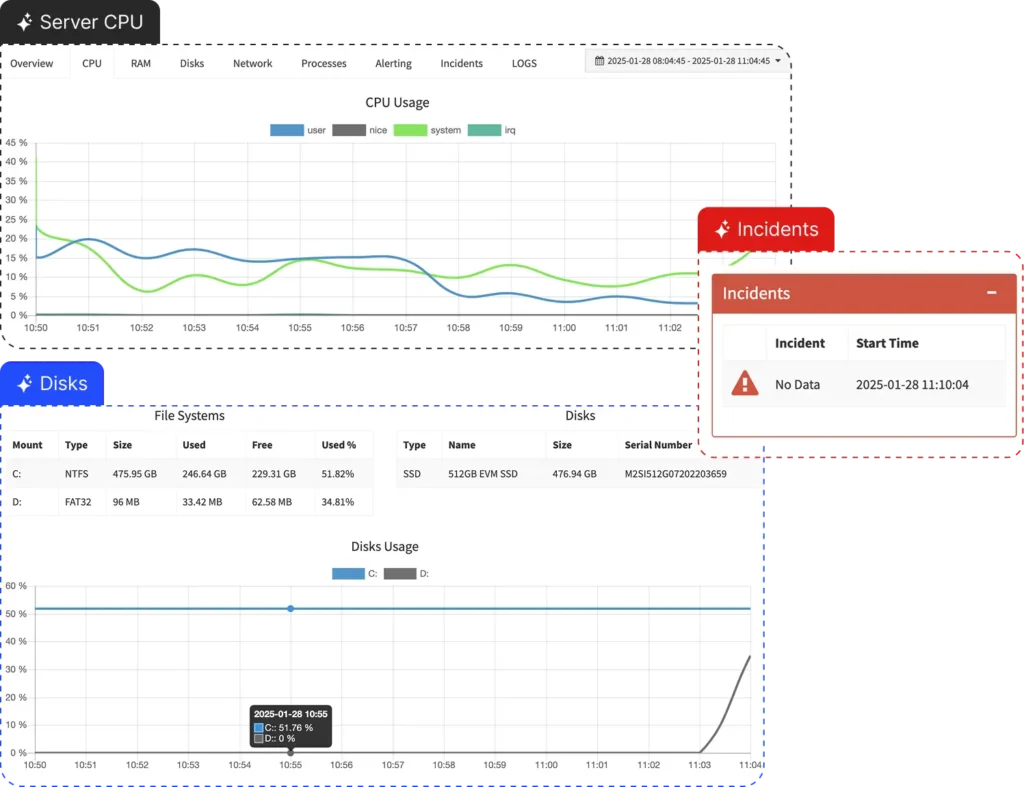Click the C: color swatch in Disks legend

[x=348, y=574]
